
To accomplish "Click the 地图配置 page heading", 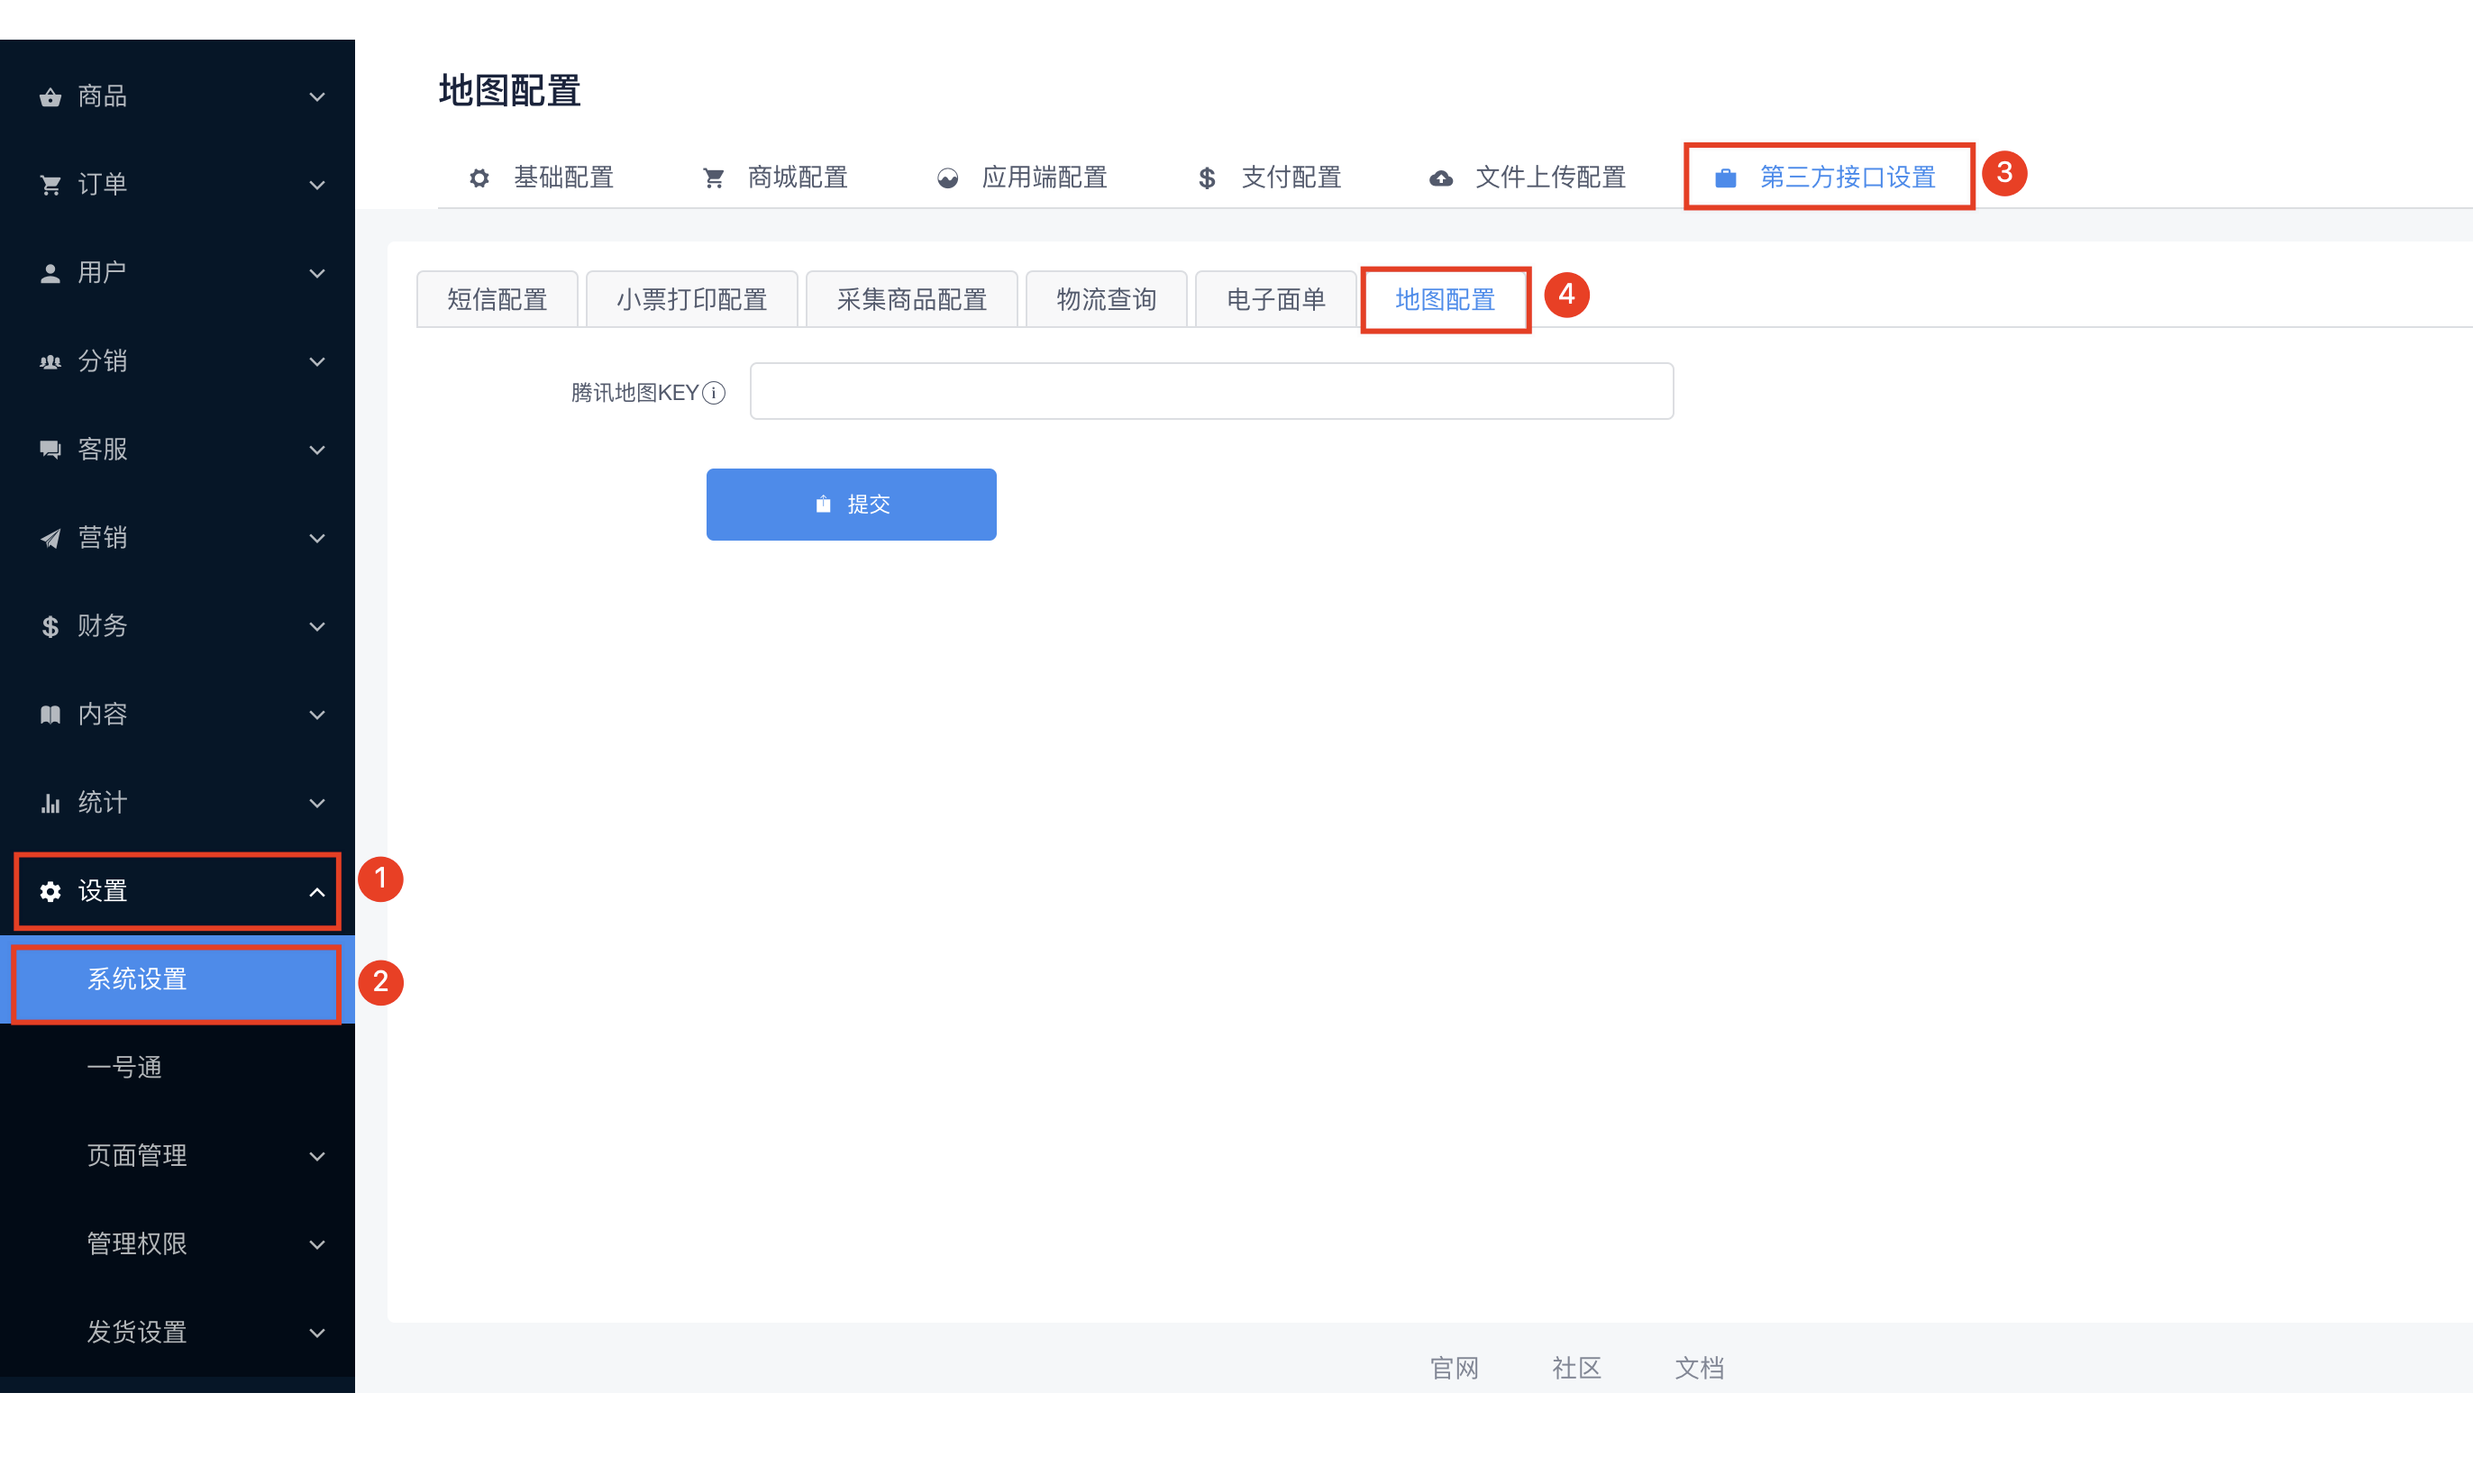I will (x=510, y=91).
